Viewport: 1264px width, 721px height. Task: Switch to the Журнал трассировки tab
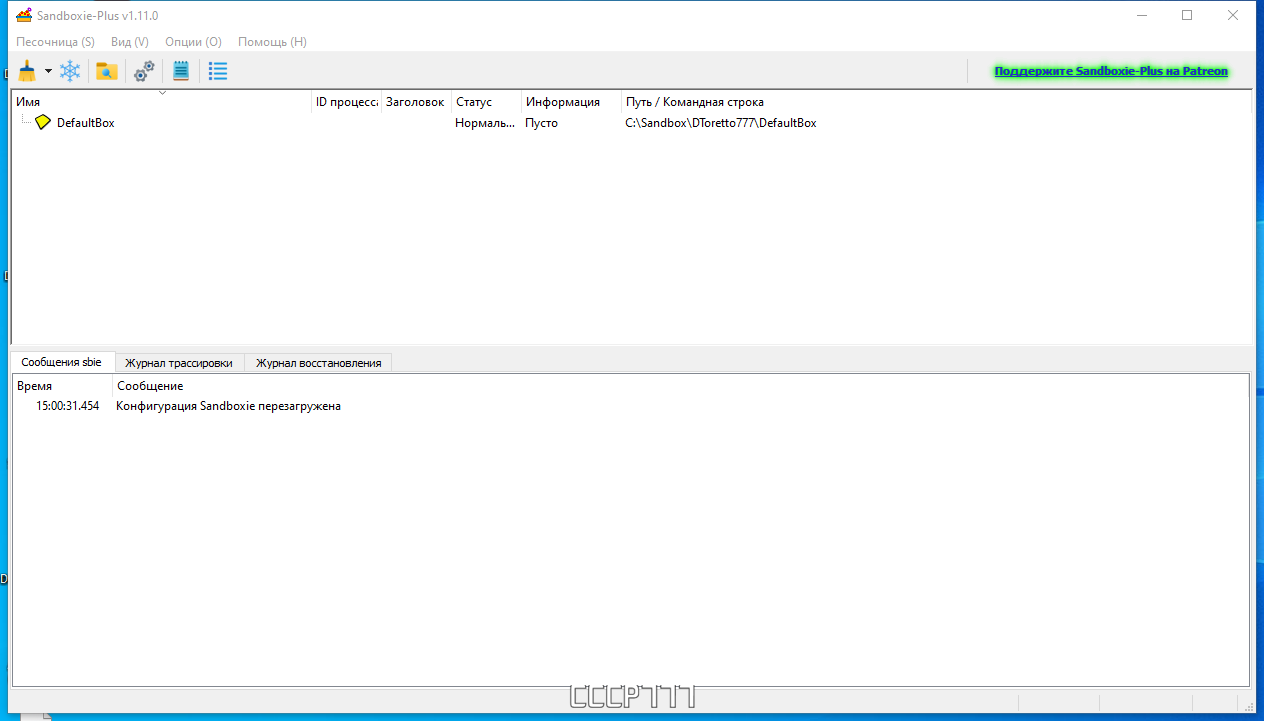point(179,363)
